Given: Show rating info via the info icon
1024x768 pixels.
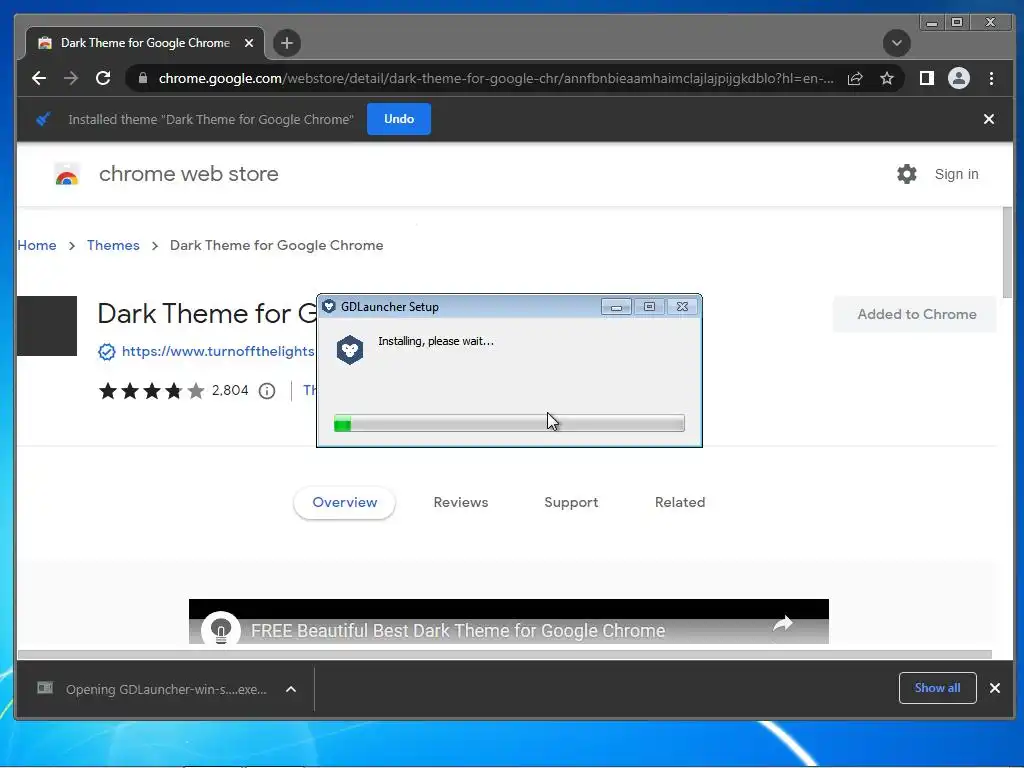Looking at the screenshot, I should pos(266,391).
